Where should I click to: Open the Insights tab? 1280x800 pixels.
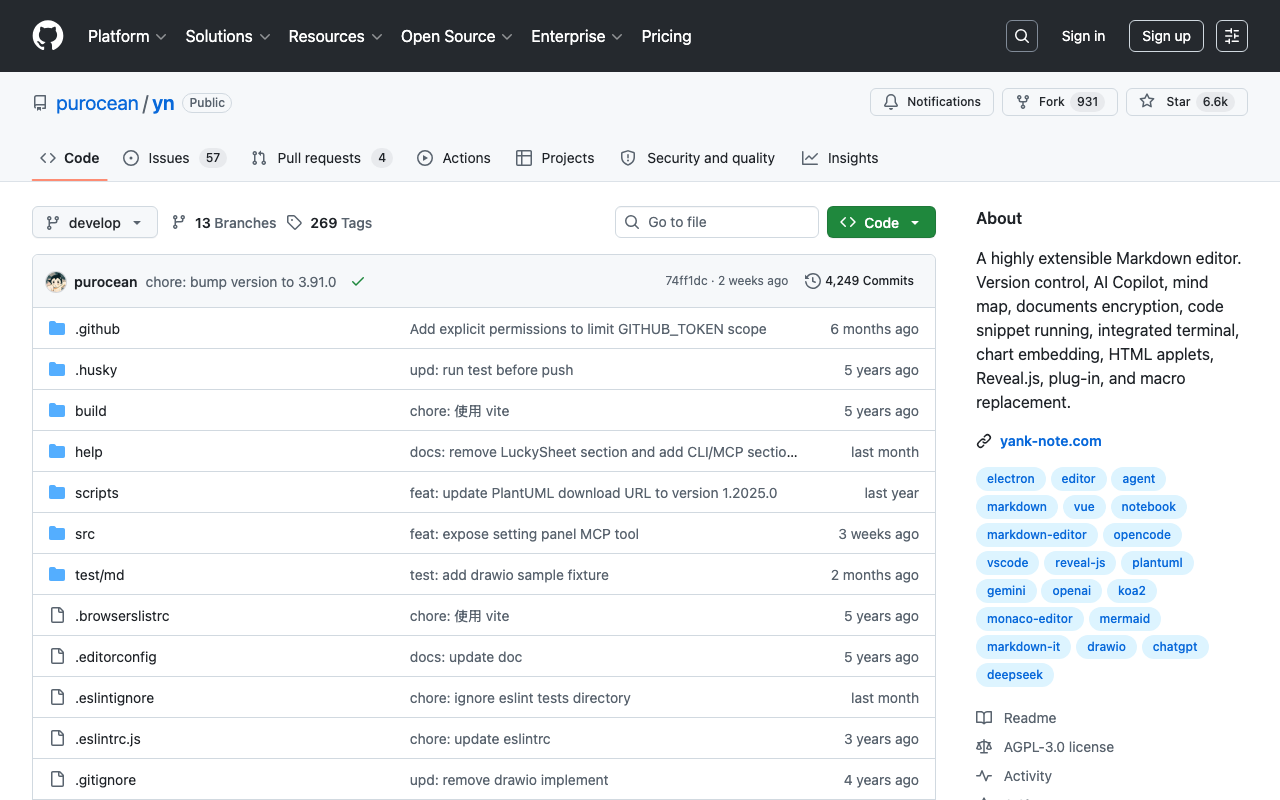click(840, 158)
